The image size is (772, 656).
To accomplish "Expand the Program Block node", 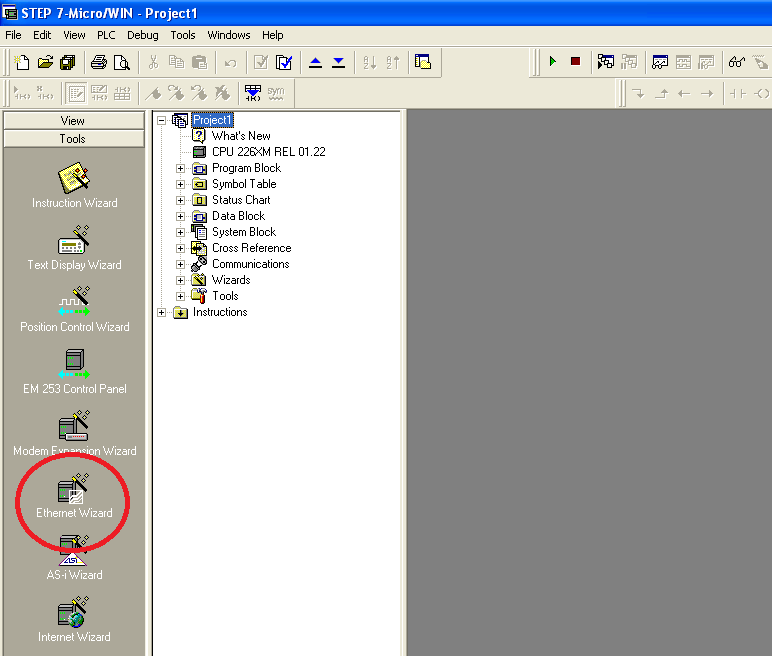I will (x=180, y=168).
